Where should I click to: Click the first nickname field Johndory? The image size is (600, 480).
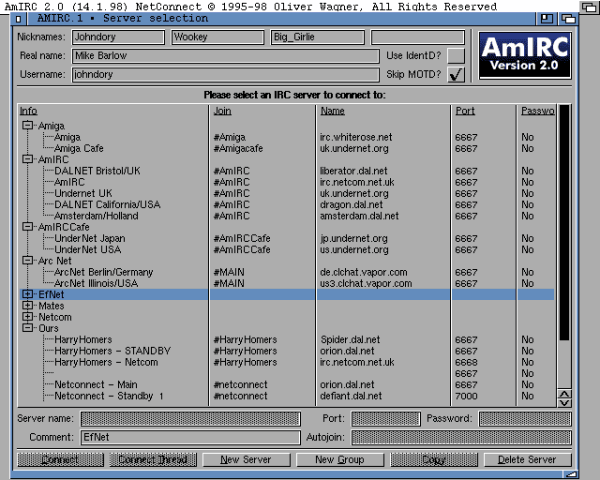point(118,37)
